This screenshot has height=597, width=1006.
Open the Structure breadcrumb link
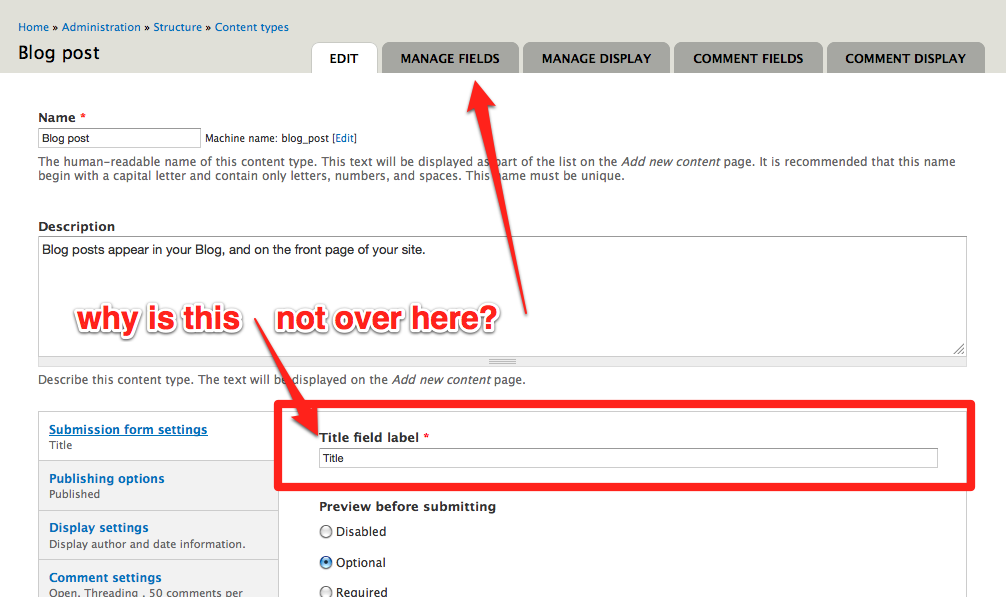[x=177, y=27]
